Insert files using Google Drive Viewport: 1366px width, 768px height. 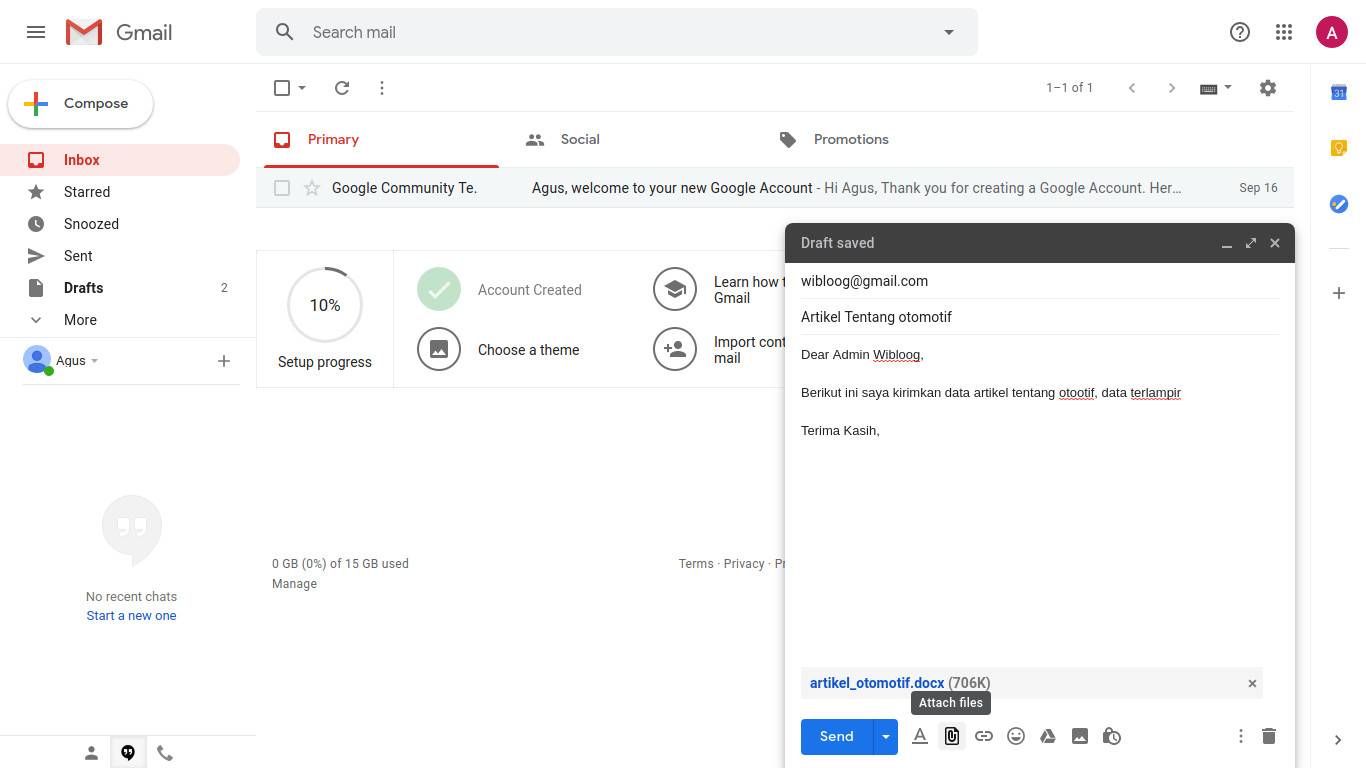tap(1048, 736)
